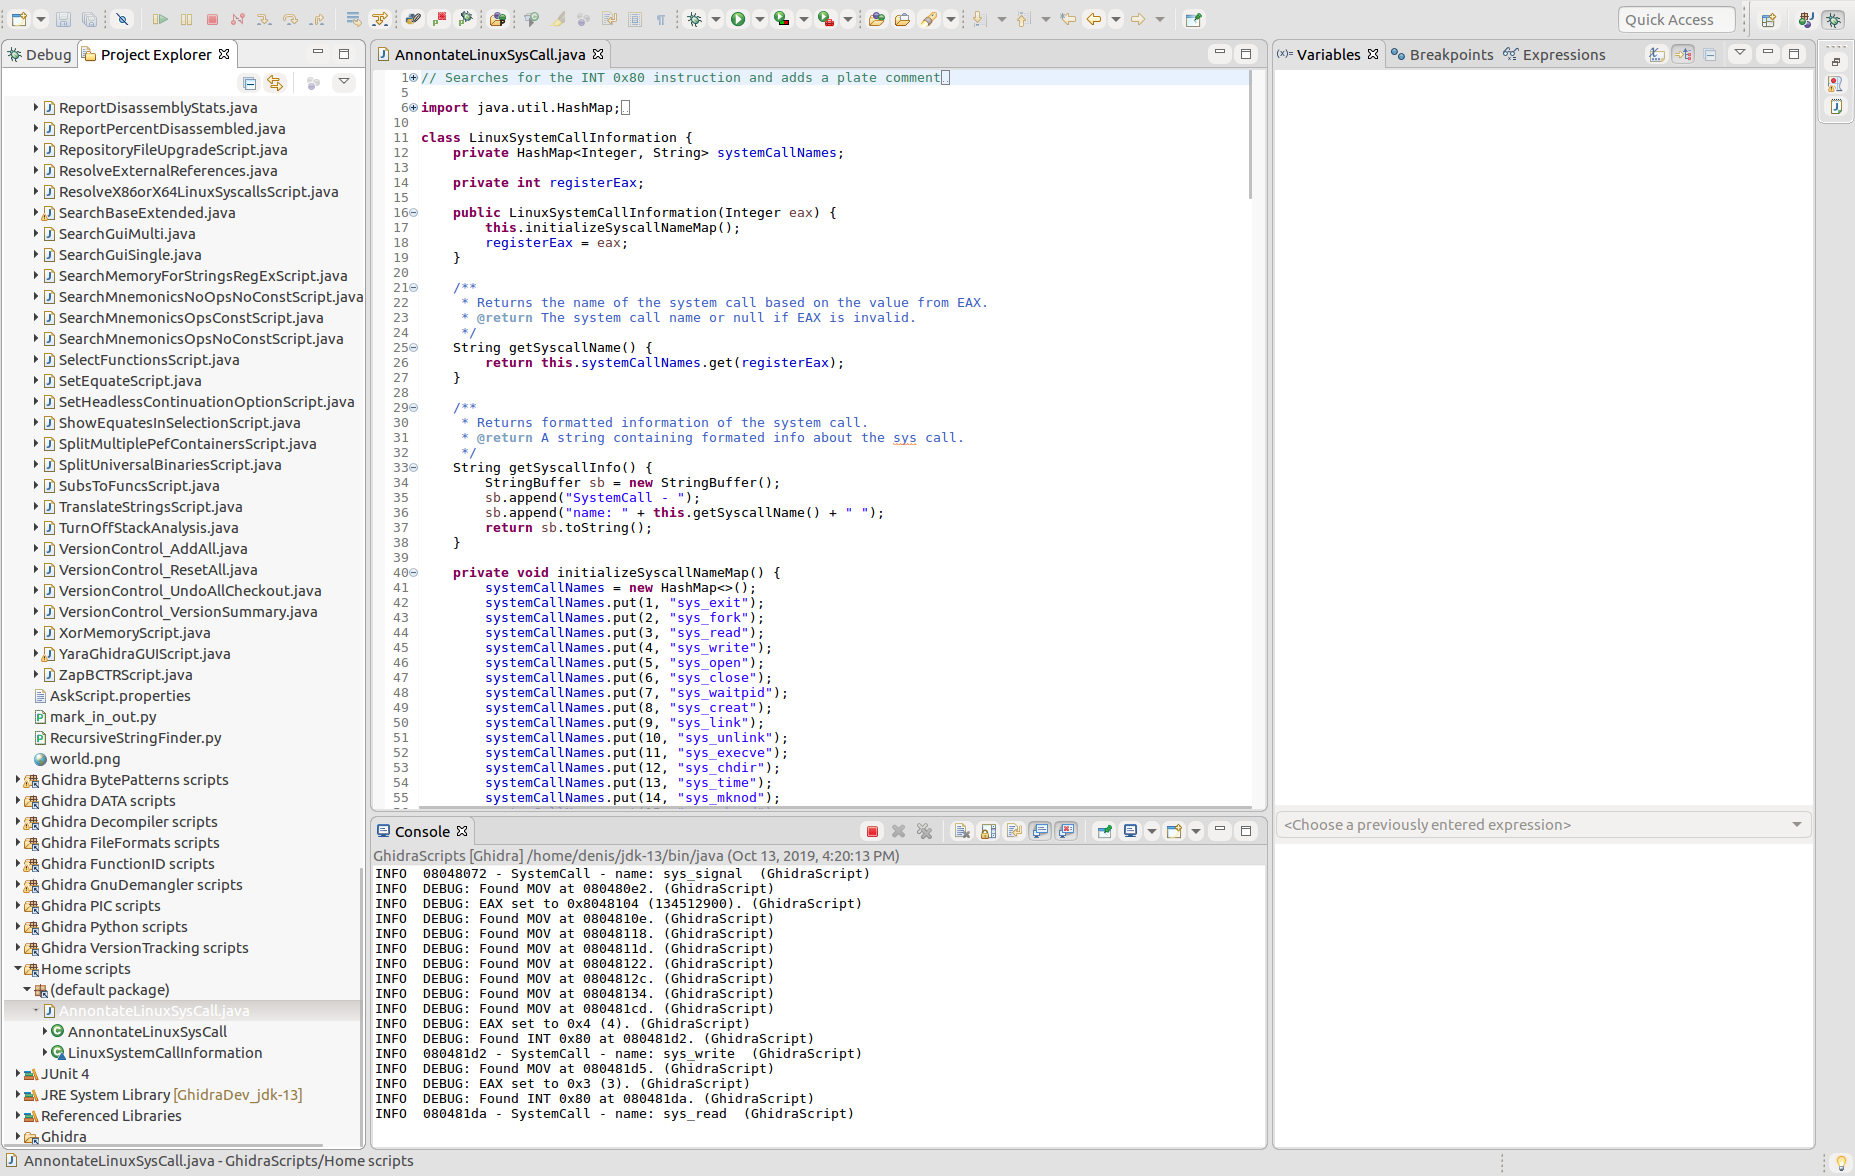Click the Debug bug icon in the main toolbar
Image resolution: width=1855 pixels, height=1176 pixels.
(x=694, y=19)
